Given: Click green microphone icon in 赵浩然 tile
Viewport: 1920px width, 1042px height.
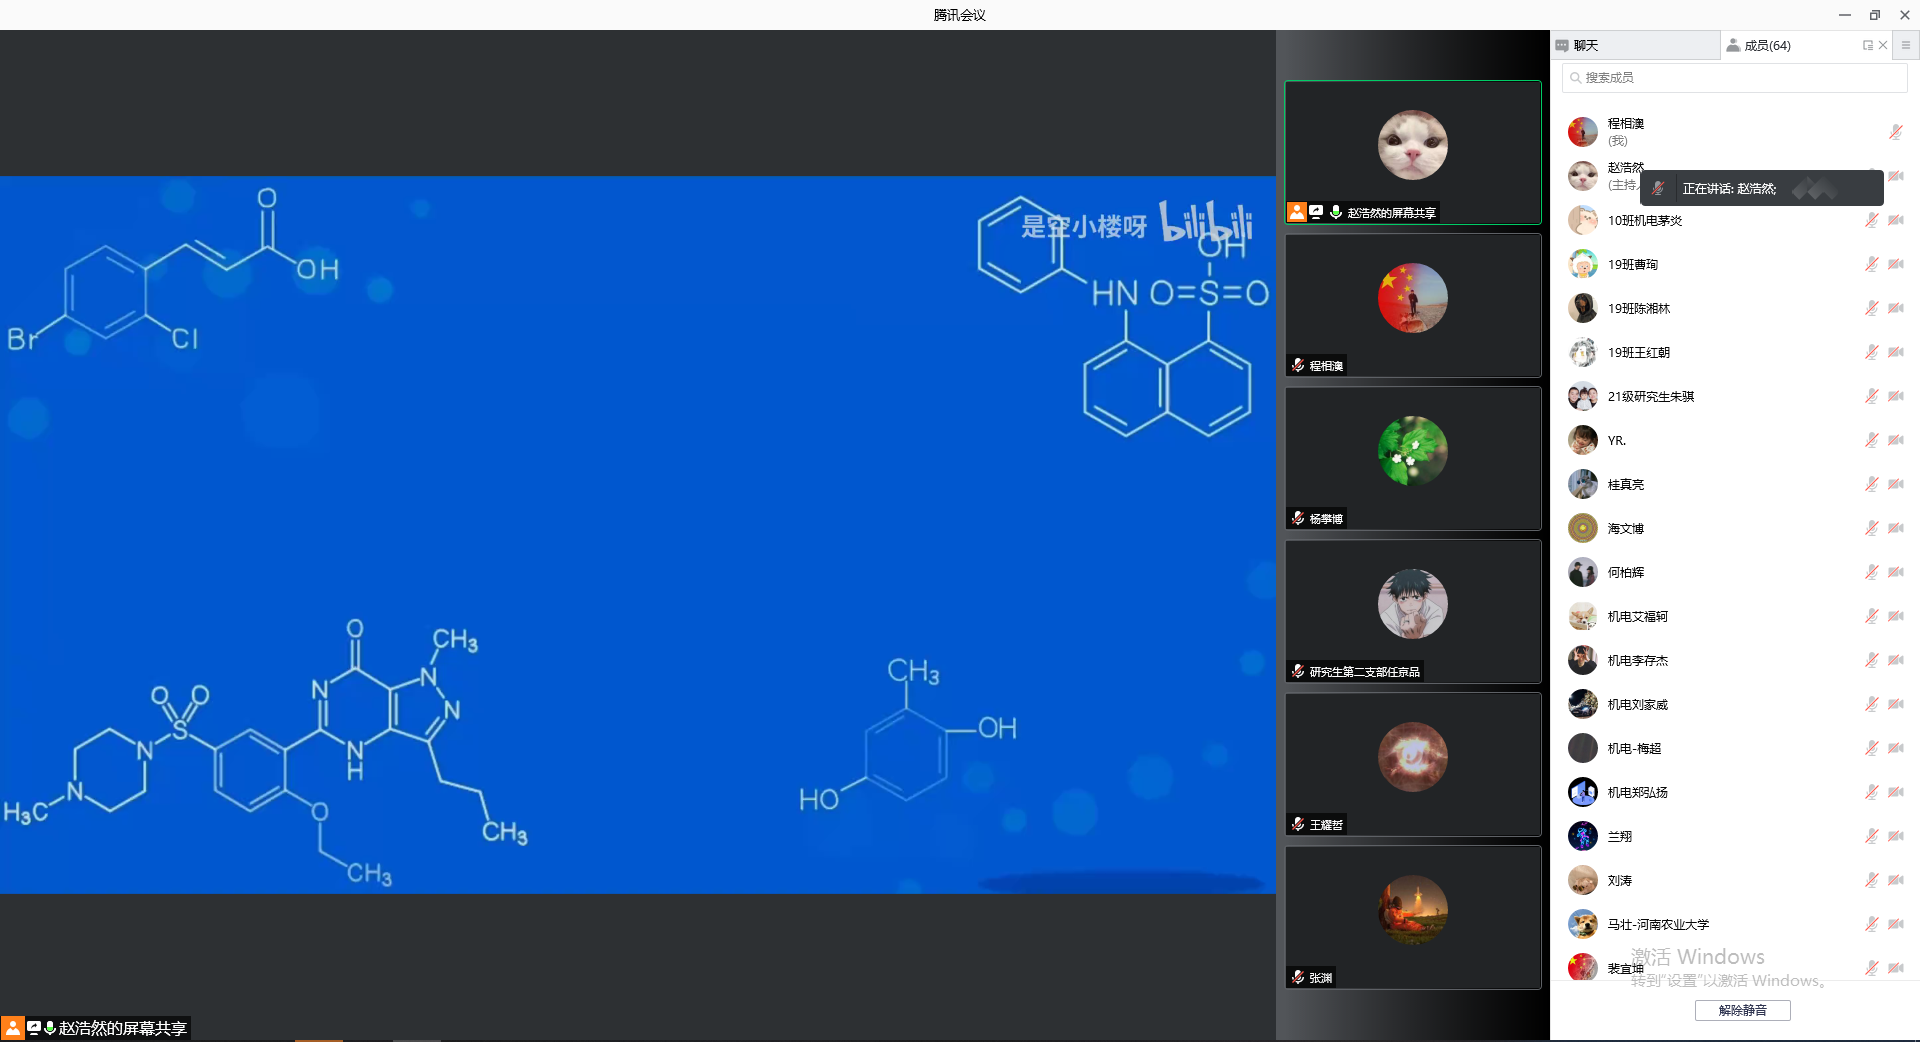Looking at the screenshot, I should pyautogui.click(x=1335, y=212).
